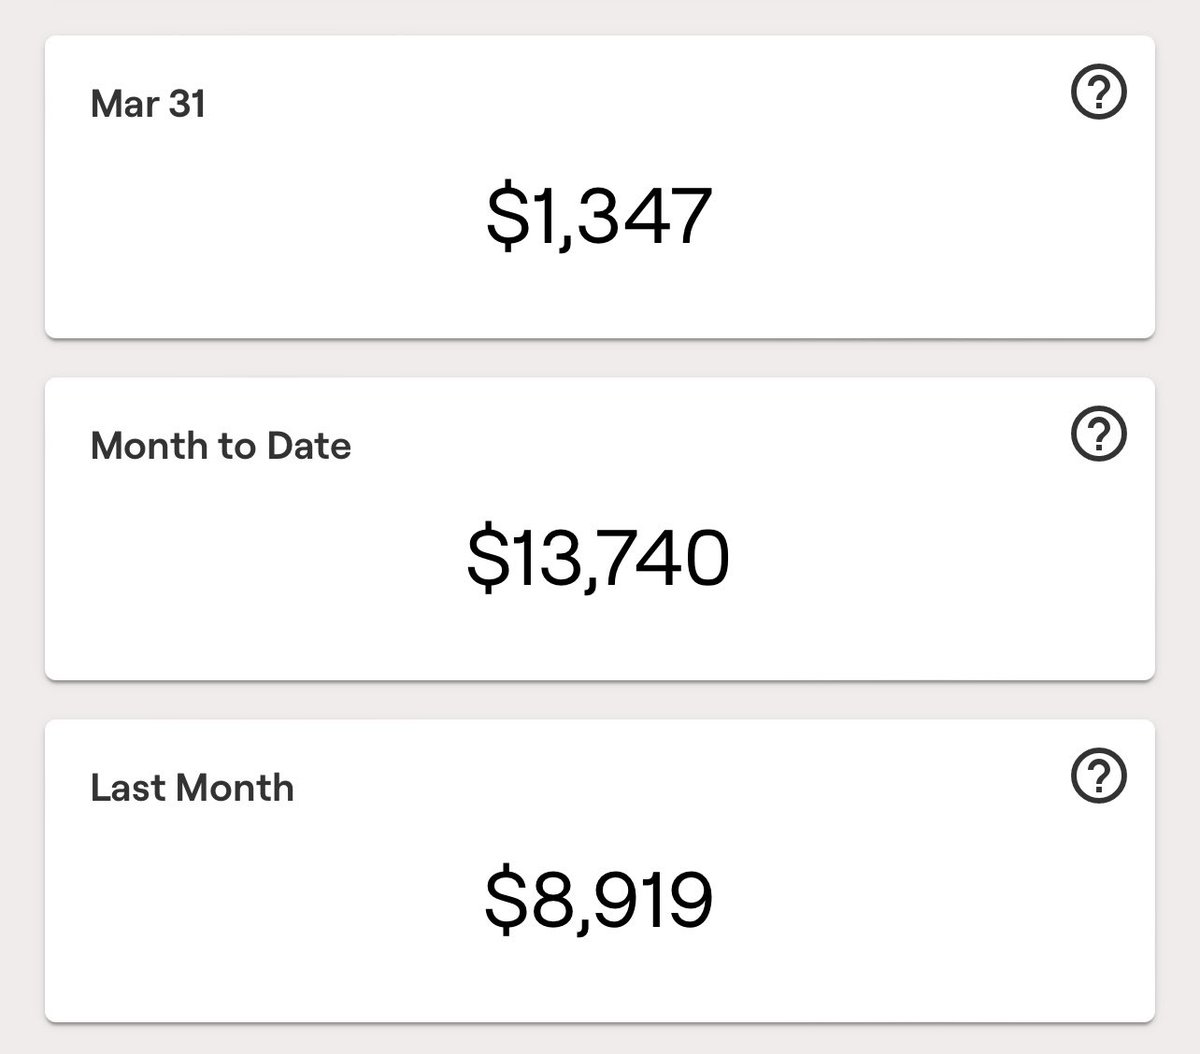Open help icon on Mar 31 card

click(x=1098, y=93)
